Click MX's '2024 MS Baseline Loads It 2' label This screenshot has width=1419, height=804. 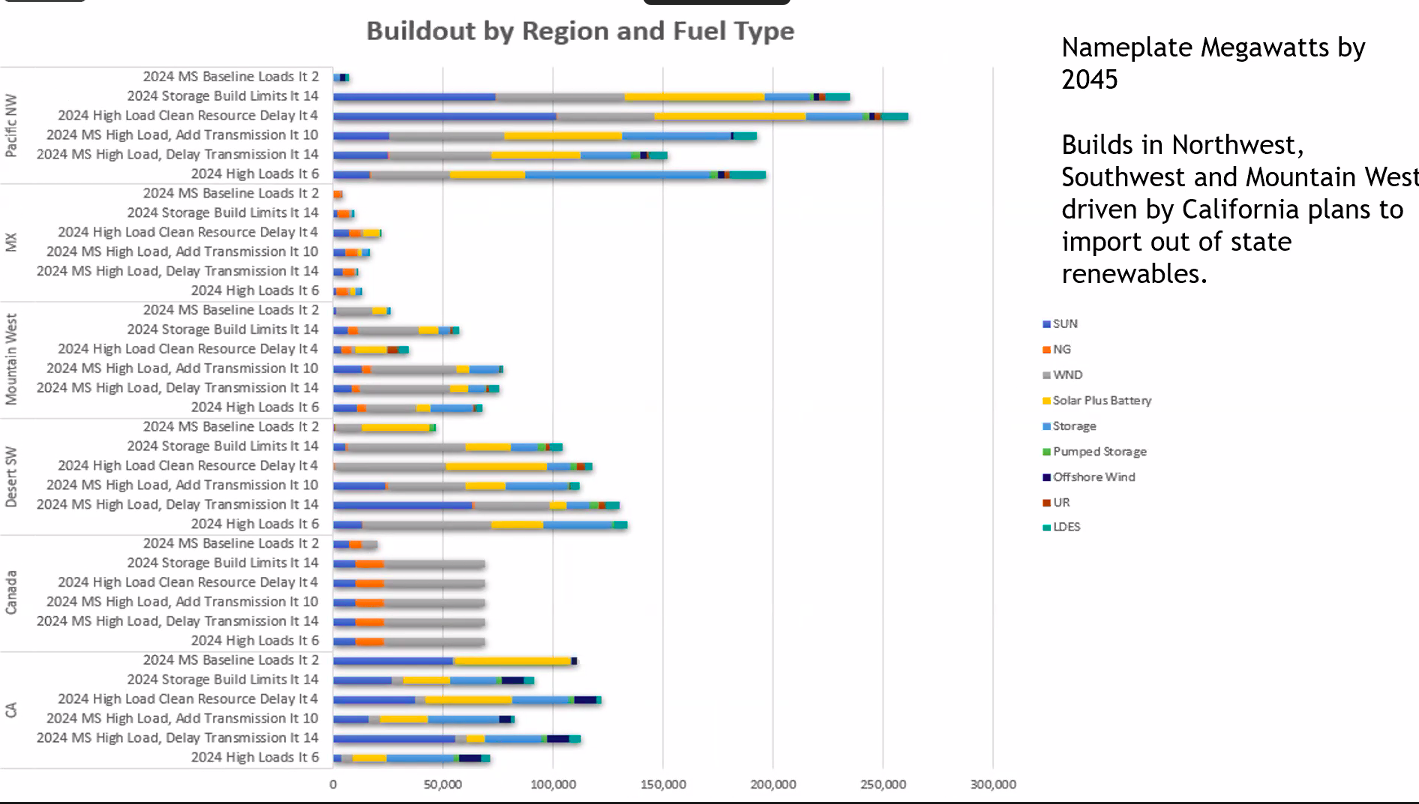(231, 193)
